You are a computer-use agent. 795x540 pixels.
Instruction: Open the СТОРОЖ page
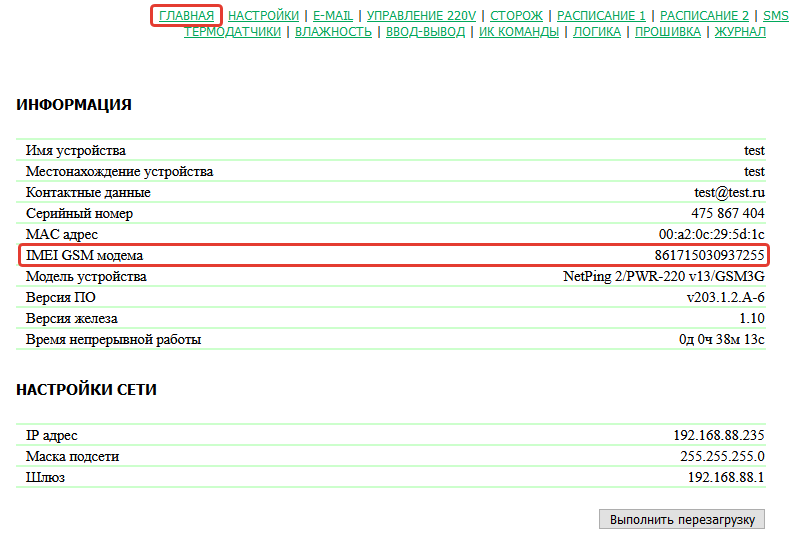pos(516,16)
